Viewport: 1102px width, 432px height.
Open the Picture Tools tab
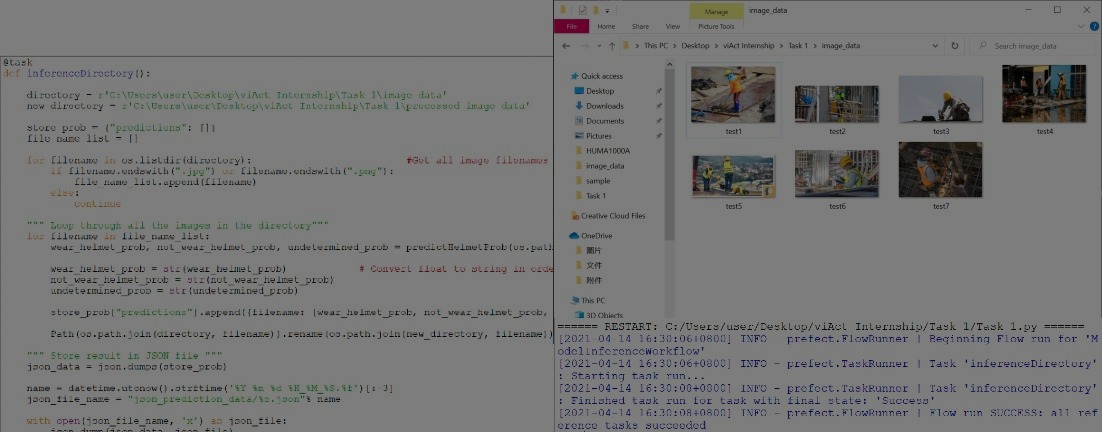[716, 27]
